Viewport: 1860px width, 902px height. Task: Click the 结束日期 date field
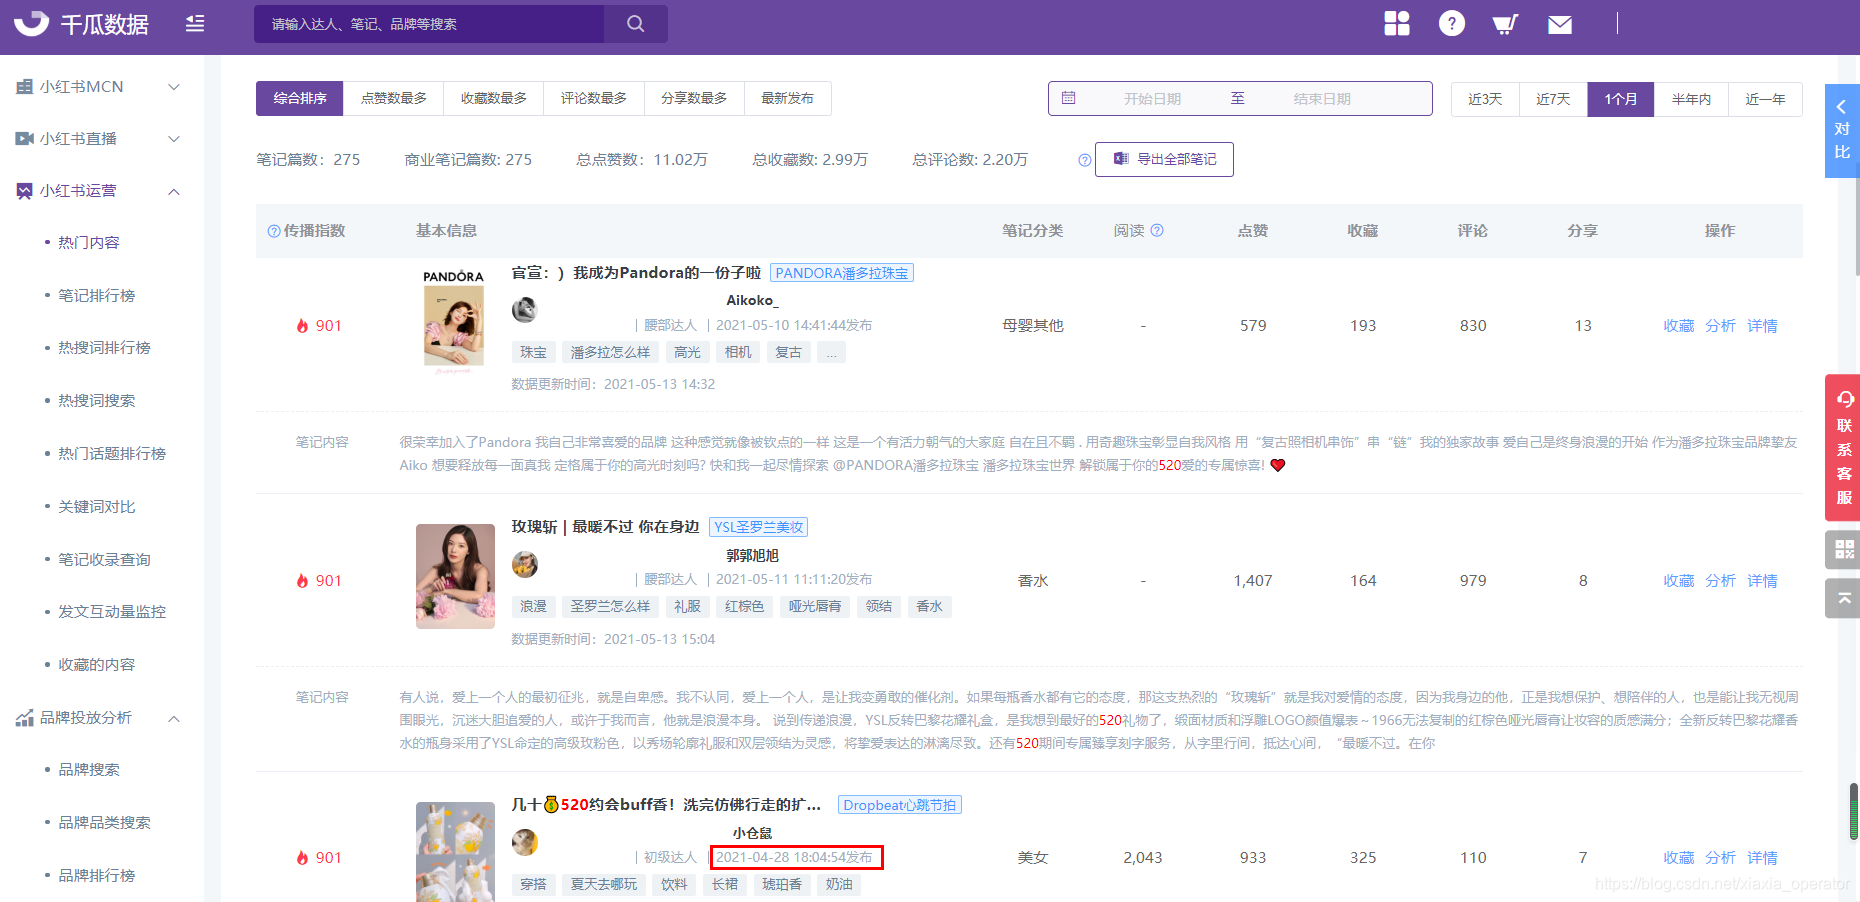1322,99
